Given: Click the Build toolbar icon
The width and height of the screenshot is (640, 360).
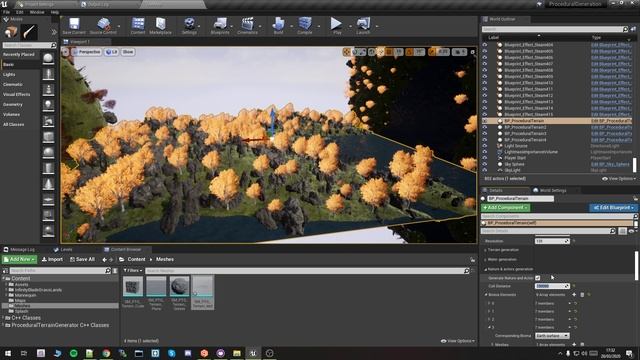Looking at the screenshot, I should 278,26.
